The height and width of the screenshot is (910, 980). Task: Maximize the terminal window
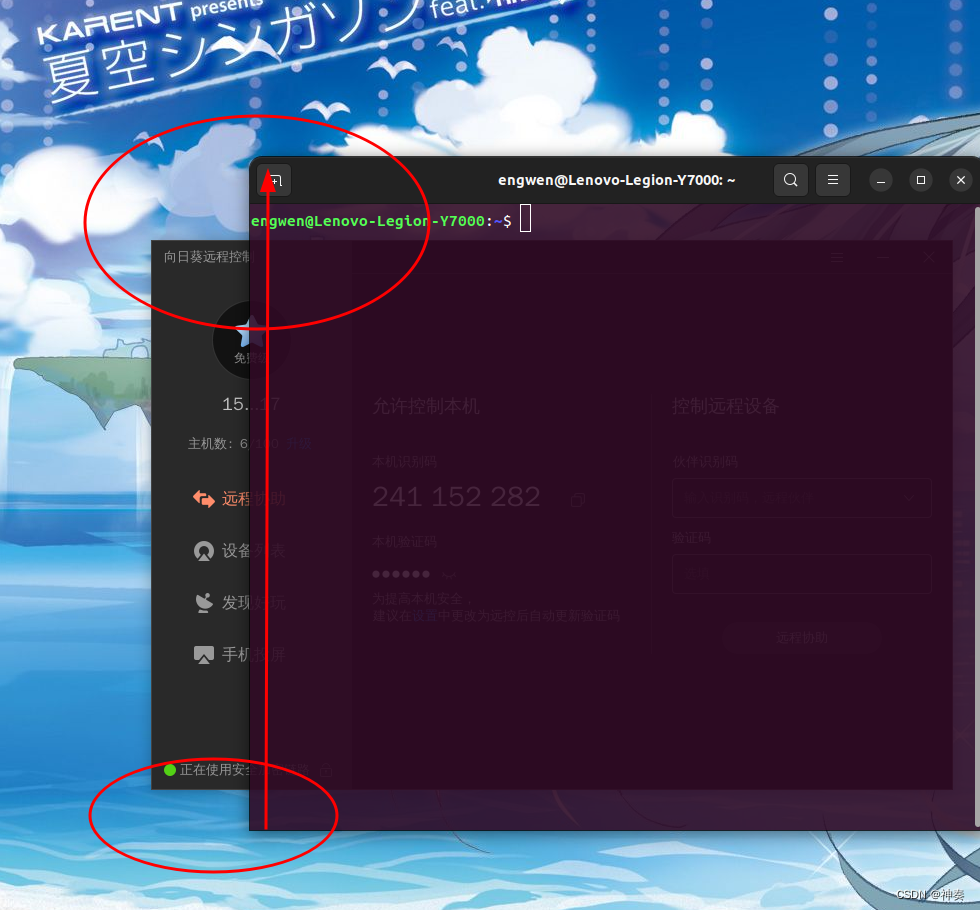[x=921, y=180]
